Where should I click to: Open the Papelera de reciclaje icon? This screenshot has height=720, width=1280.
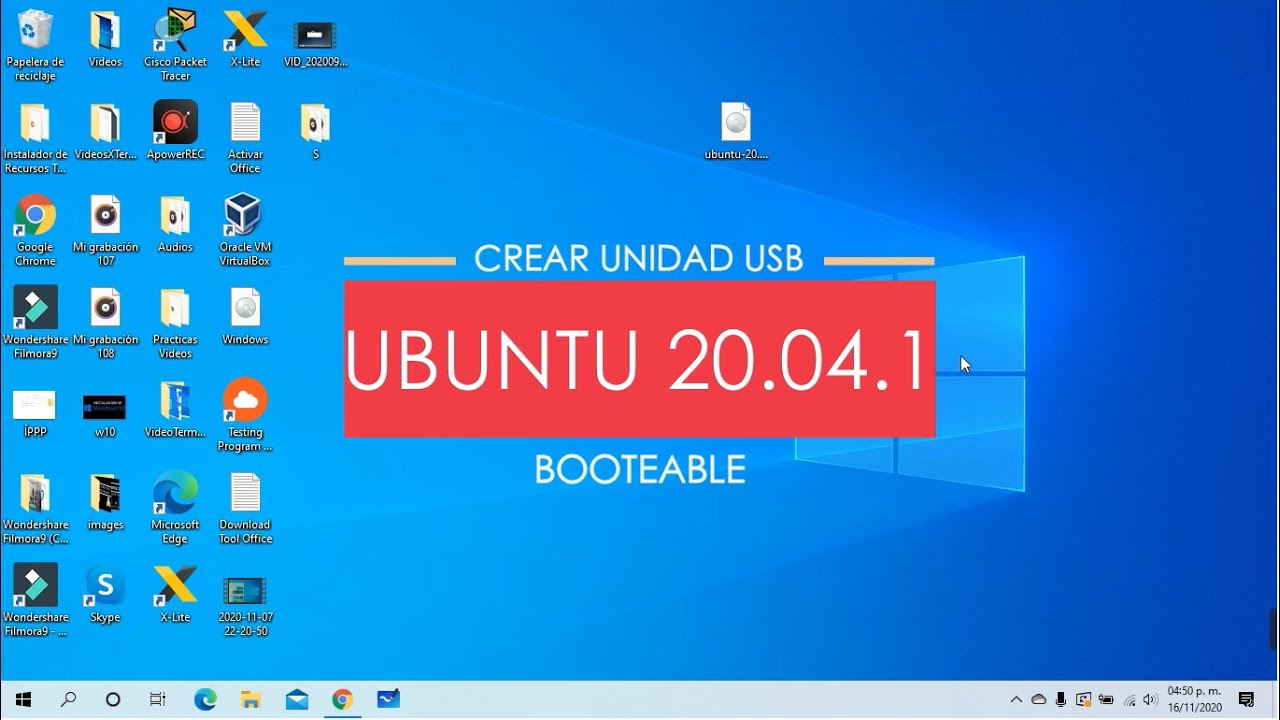pos(35,45)
